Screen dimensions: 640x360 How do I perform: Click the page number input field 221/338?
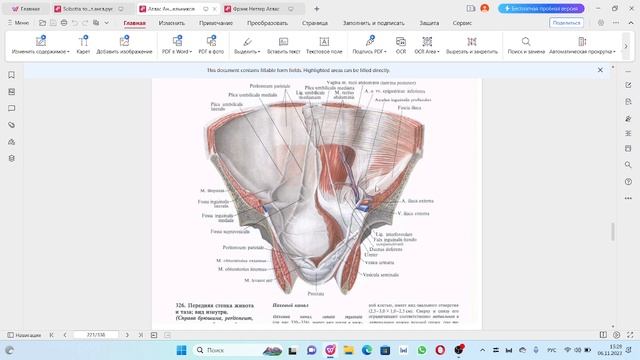[96, 335]
